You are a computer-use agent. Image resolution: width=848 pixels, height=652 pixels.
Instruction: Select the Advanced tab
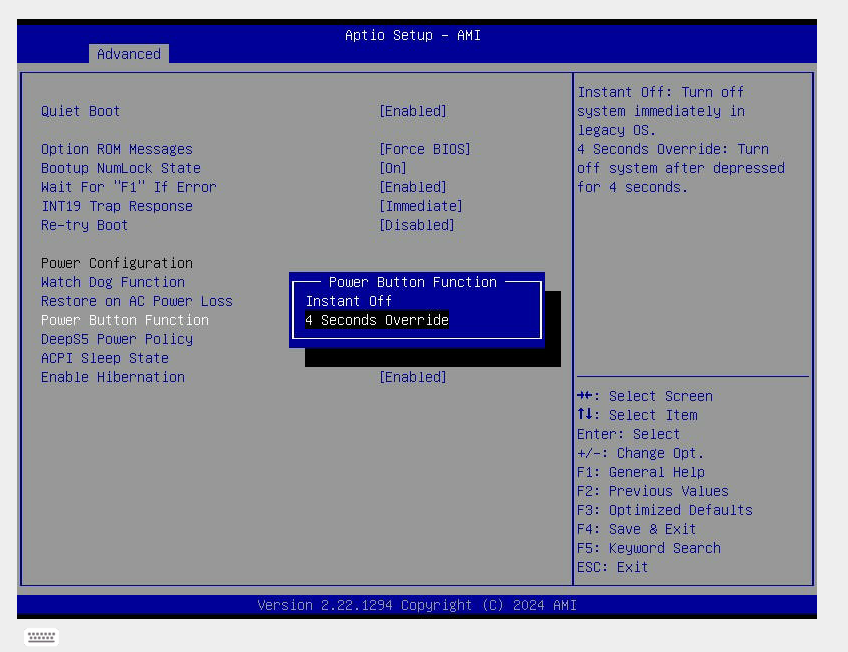[128, 54]
